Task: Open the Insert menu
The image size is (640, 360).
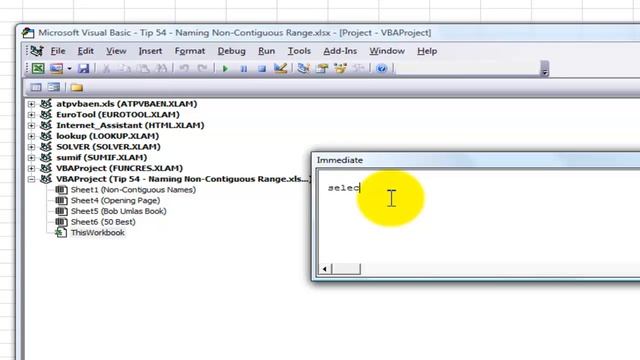Action: click(150, 51)
